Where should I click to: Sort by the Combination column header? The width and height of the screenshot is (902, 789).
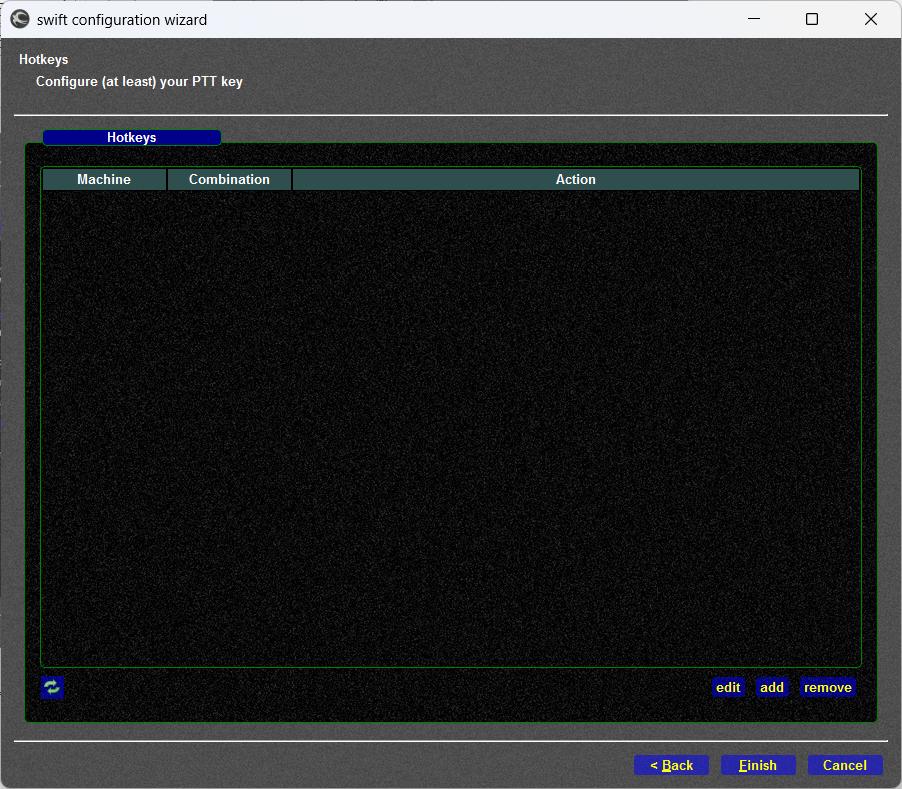pos(229,179)
